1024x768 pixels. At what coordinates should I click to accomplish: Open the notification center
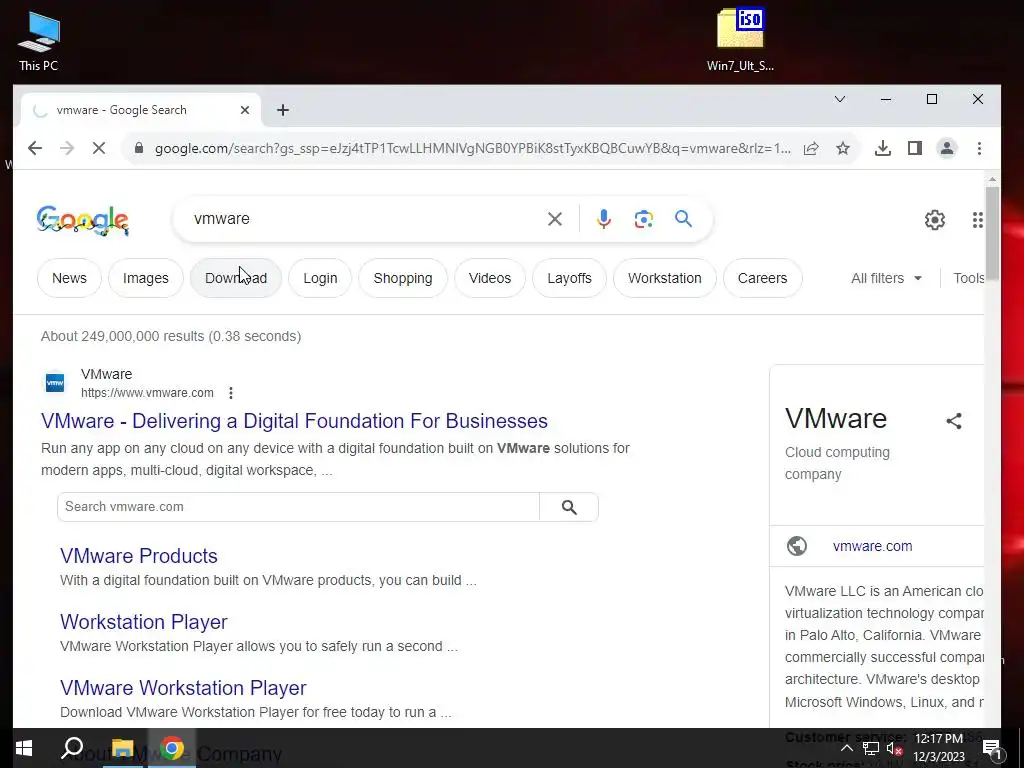pos(992,748)
